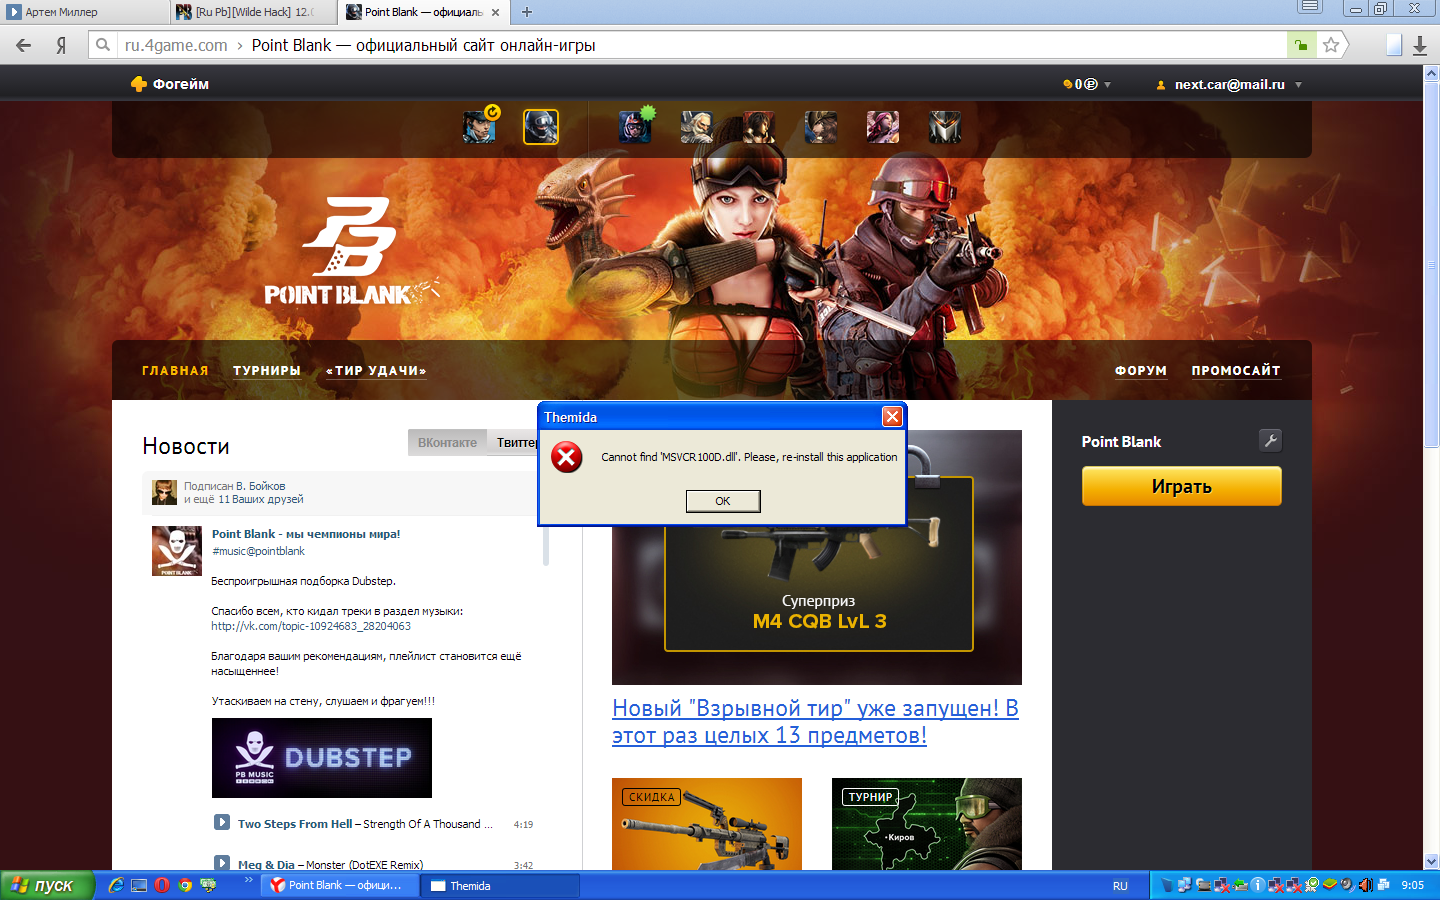Go to ГЛАВНАЯ menu item
This screenshot has width=1440, height=900.
(x=175, y=371)
